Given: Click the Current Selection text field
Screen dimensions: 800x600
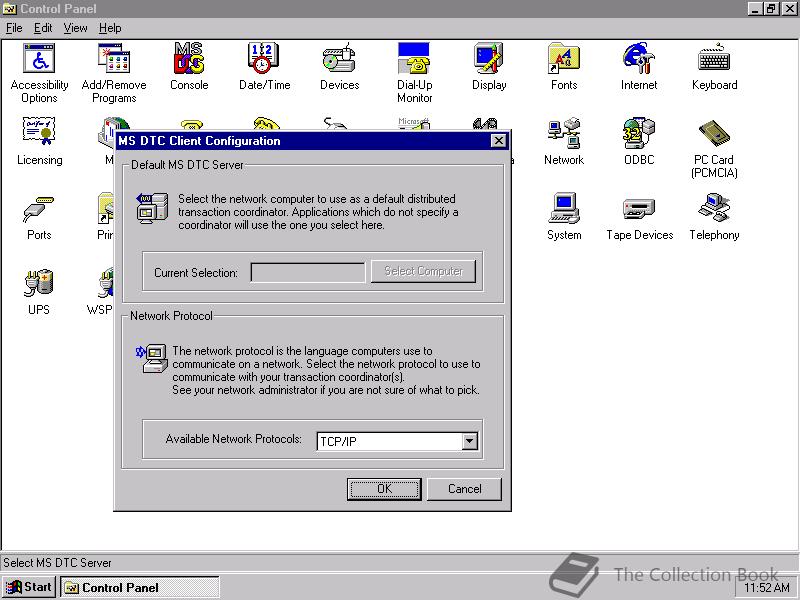Looking at the screenshot, I should (x=308, y=272).
